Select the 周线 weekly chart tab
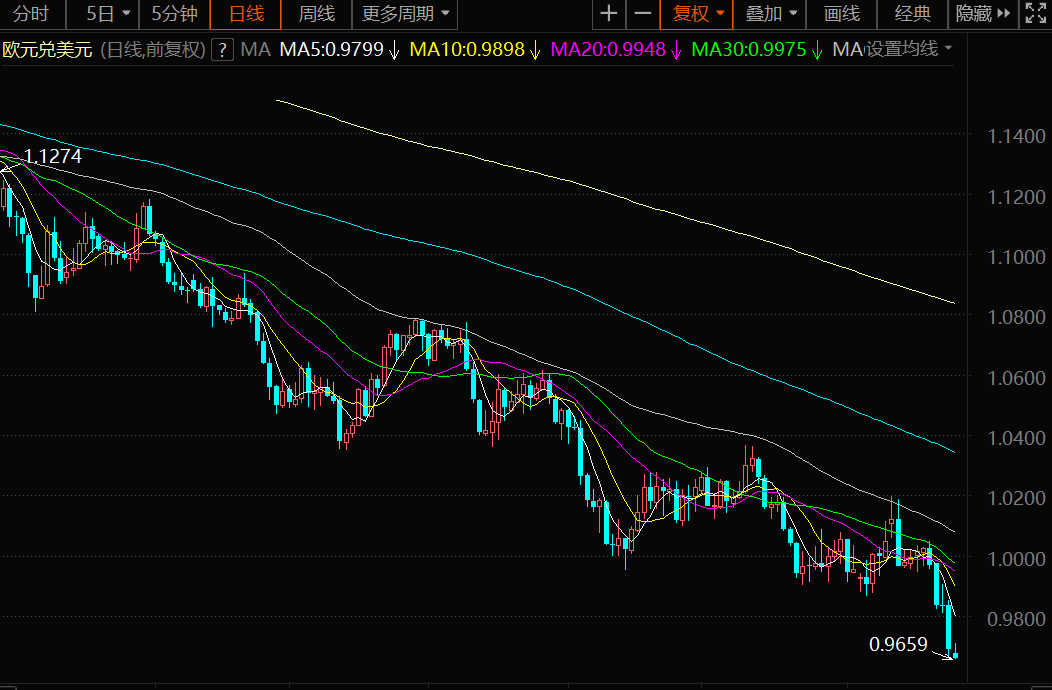 (317, 14)
